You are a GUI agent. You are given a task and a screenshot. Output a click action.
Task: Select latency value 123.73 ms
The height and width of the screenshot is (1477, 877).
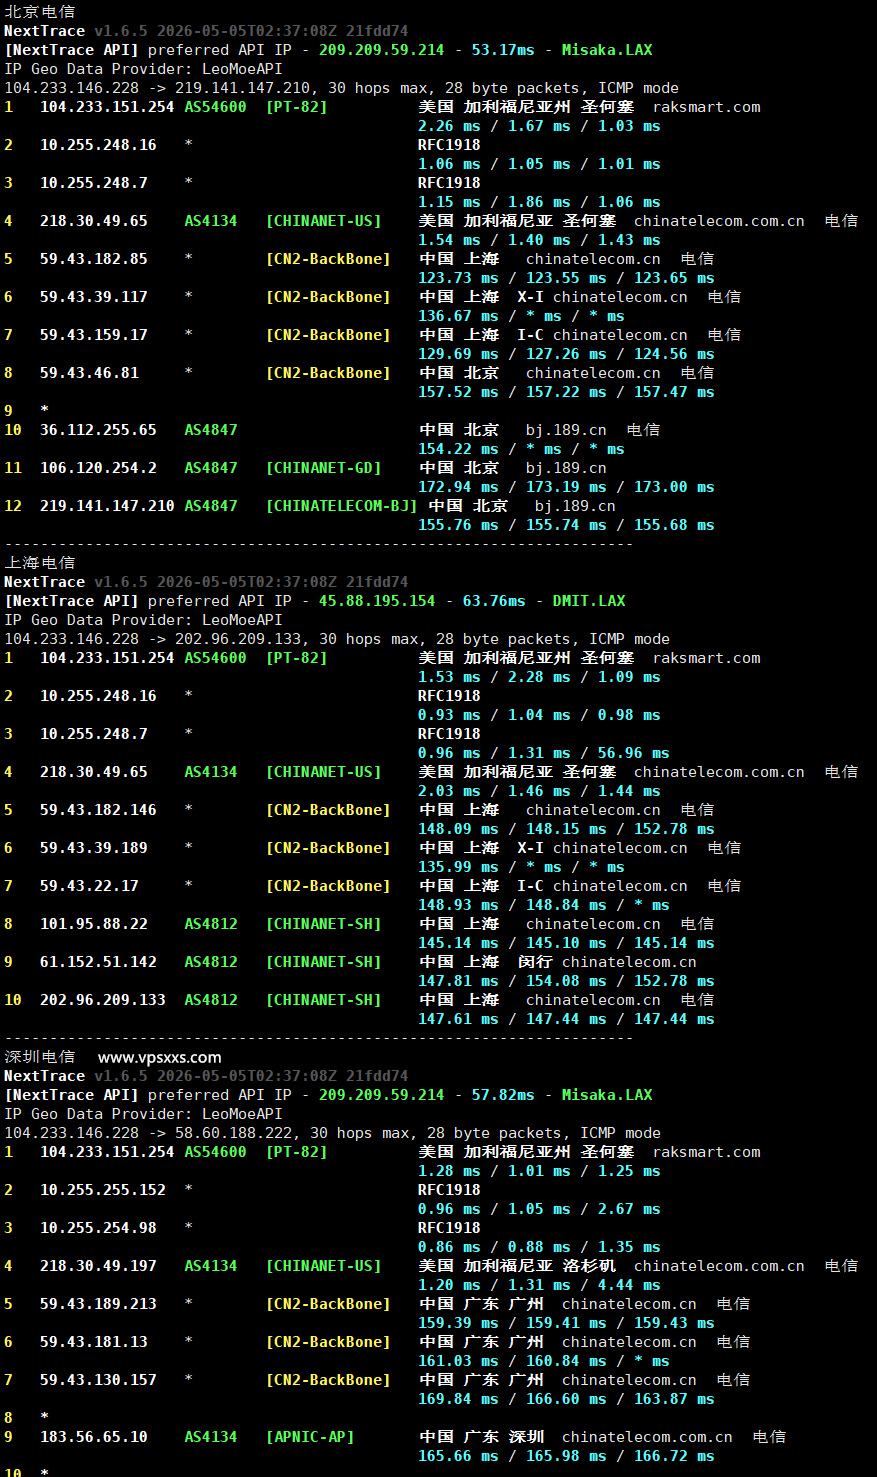(x=458, y=278)
